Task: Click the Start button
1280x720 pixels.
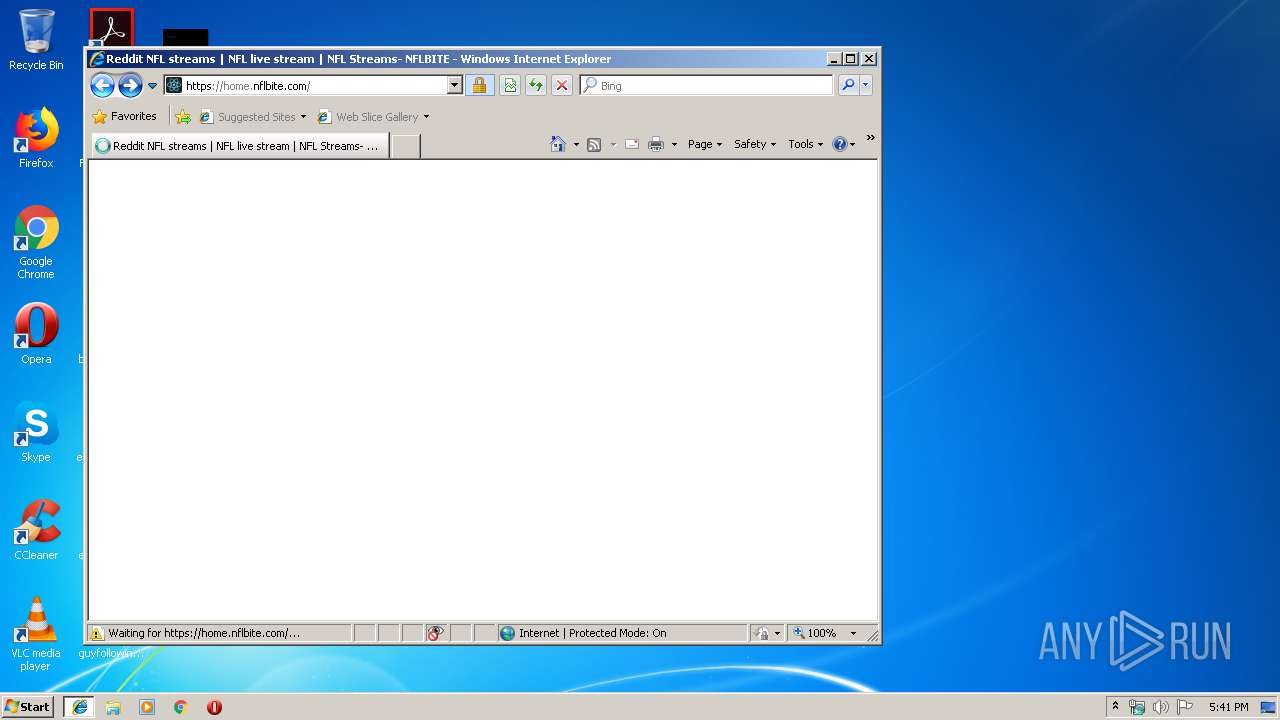Action: (x=28, y=706)
